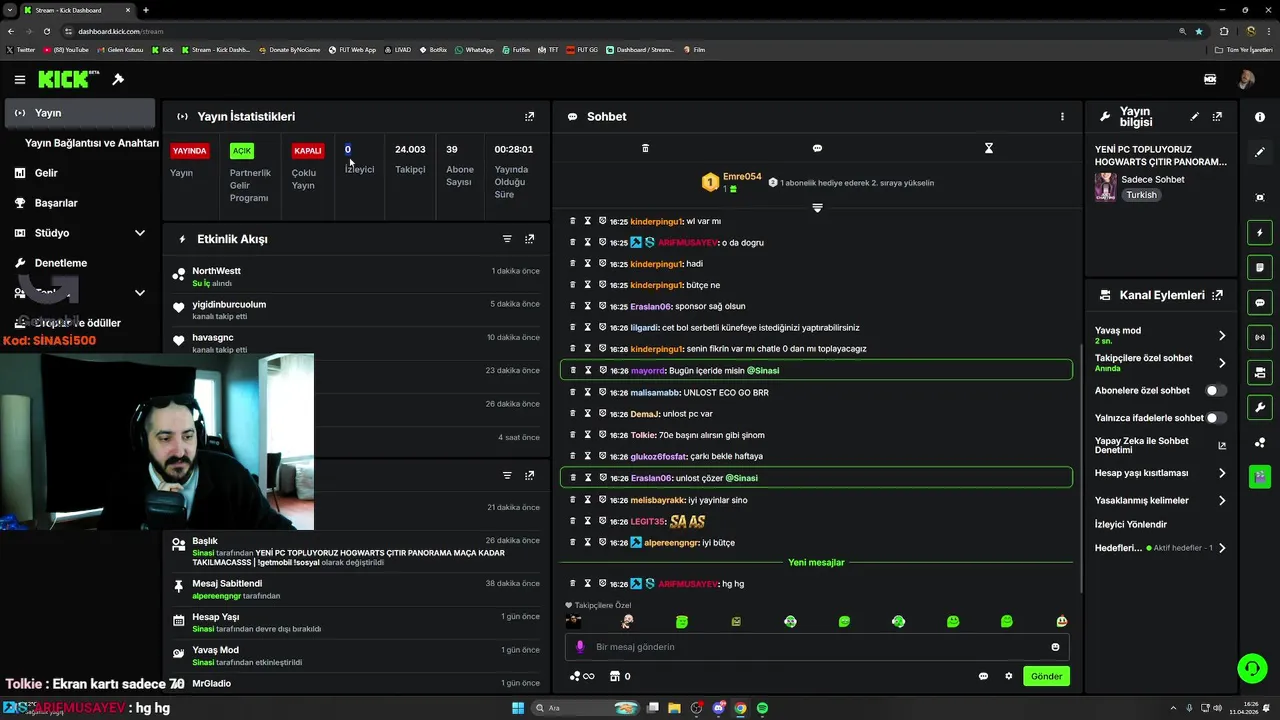Screen dimensions: 1280x720
Task: Collapse the leaderboard banner arrow under Emre054
Action: click(x=817, y=208)
